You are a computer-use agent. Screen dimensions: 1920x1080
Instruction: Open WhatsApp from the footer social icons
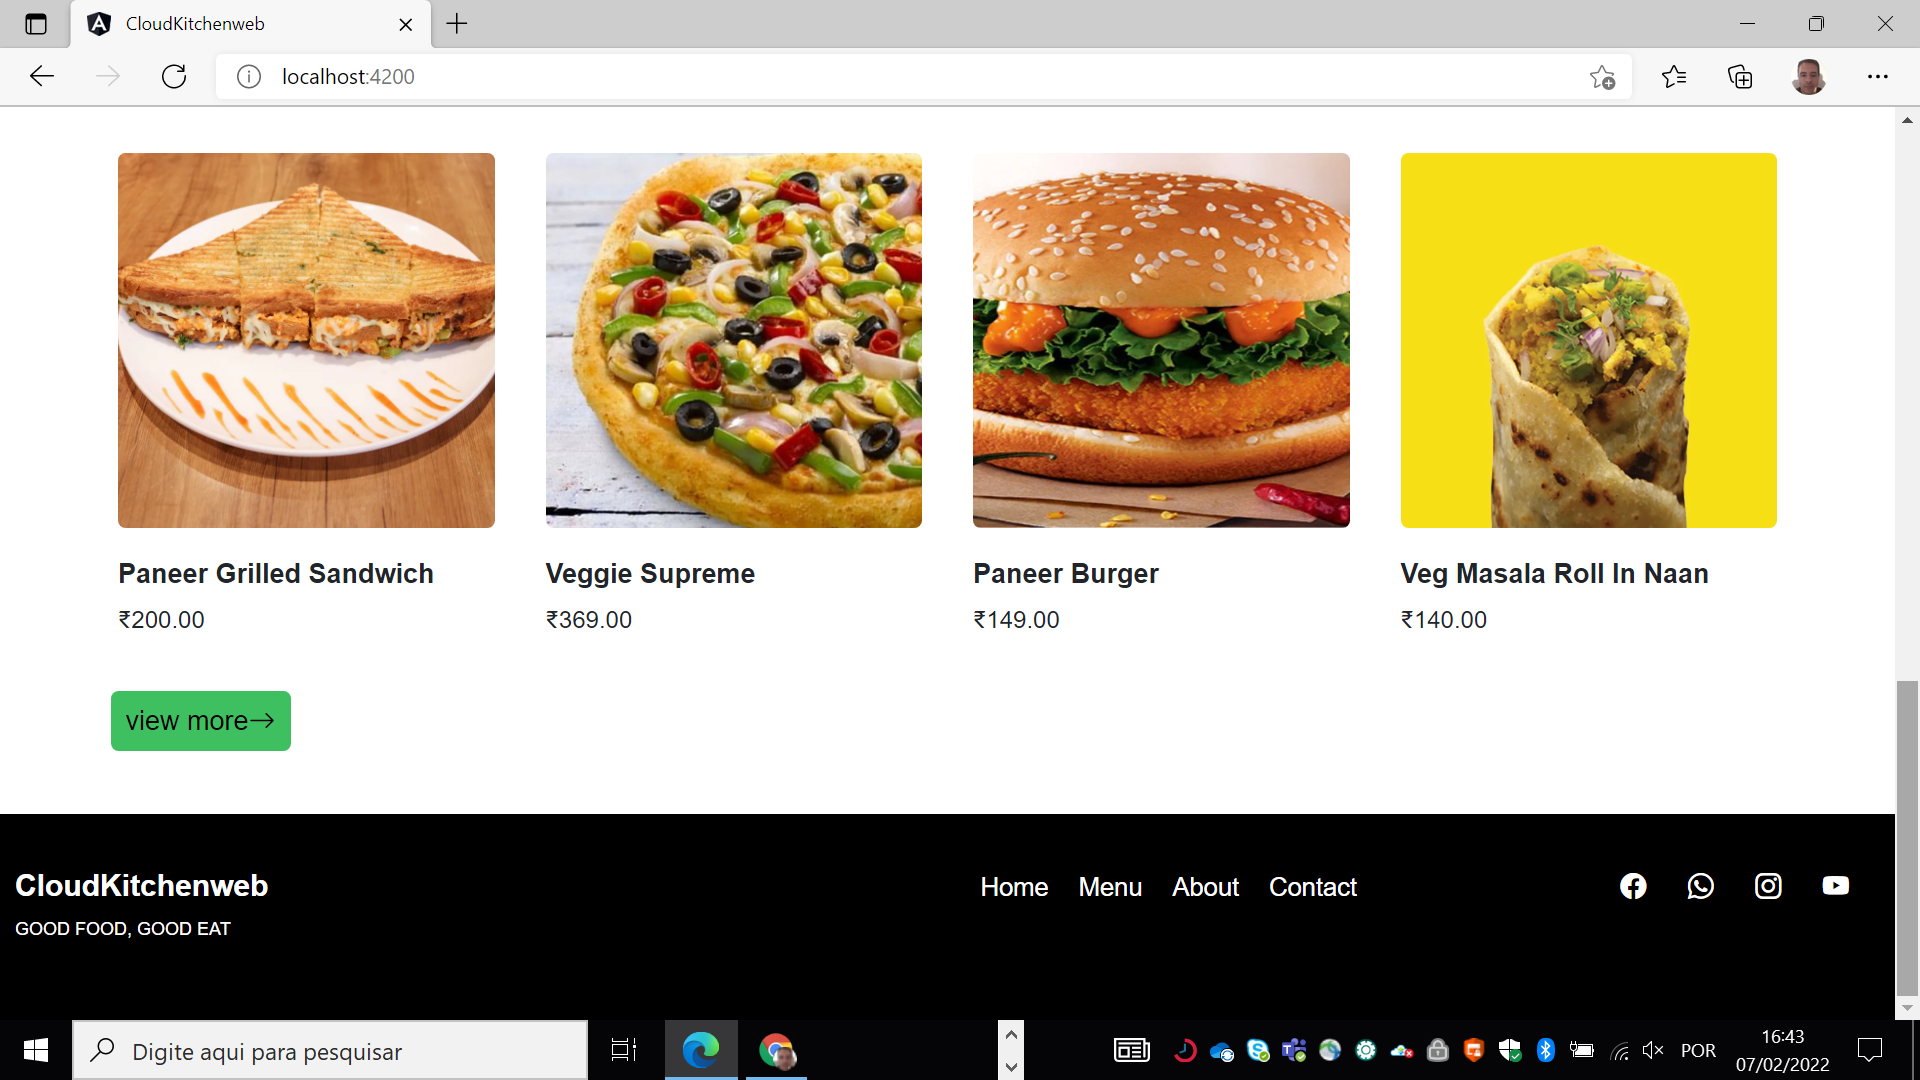click(x=1701, y=886)
